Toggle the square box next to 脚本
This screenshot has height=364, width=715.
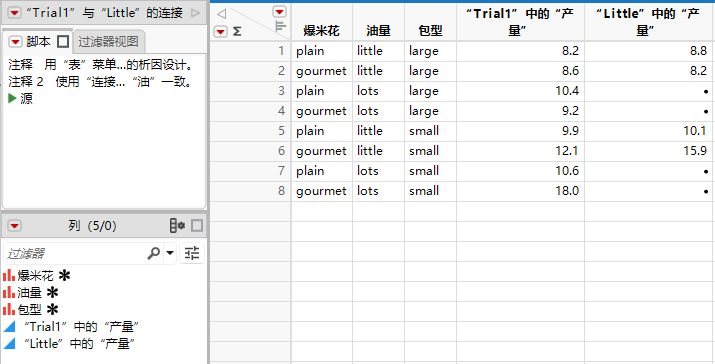pos(63,42)
